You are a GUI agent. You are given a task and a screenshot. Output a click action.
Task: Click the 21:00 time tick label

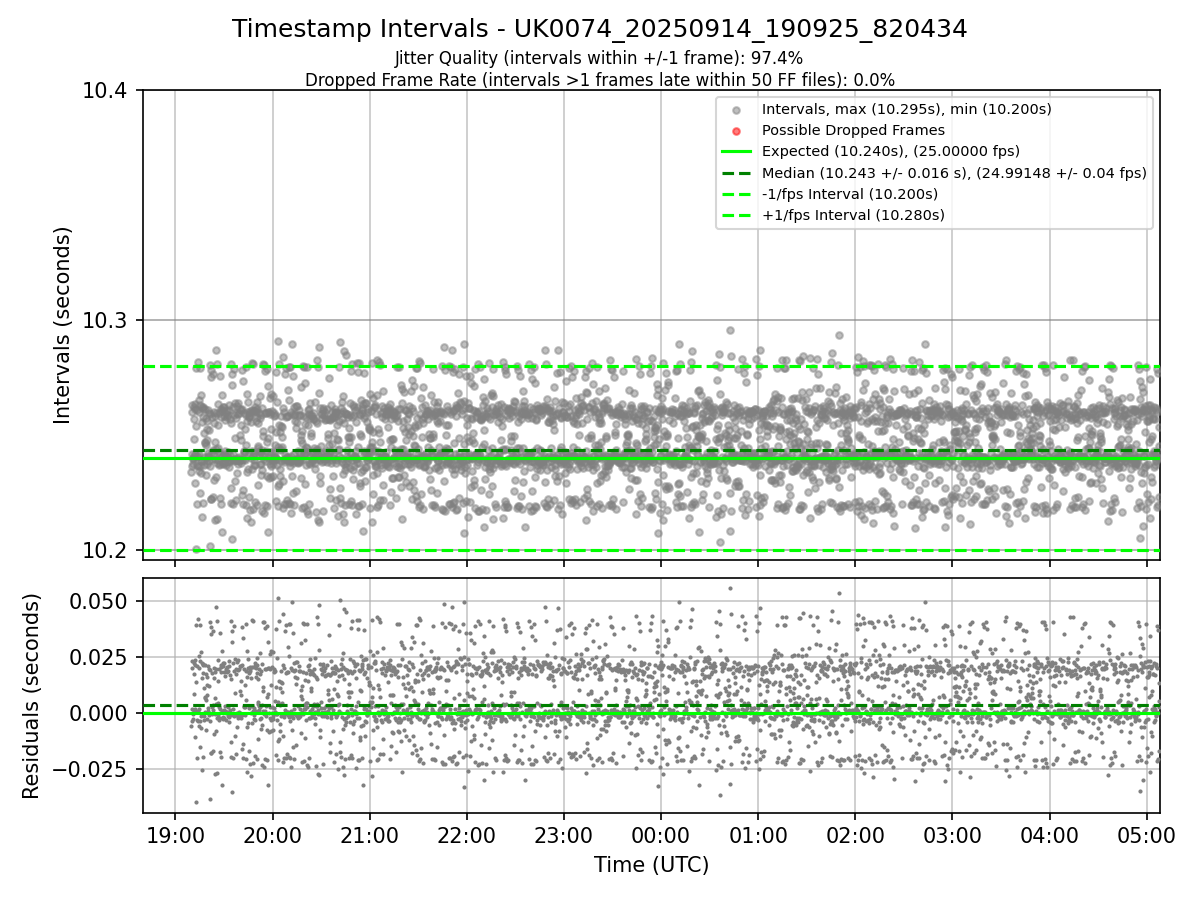click(370, 835)
